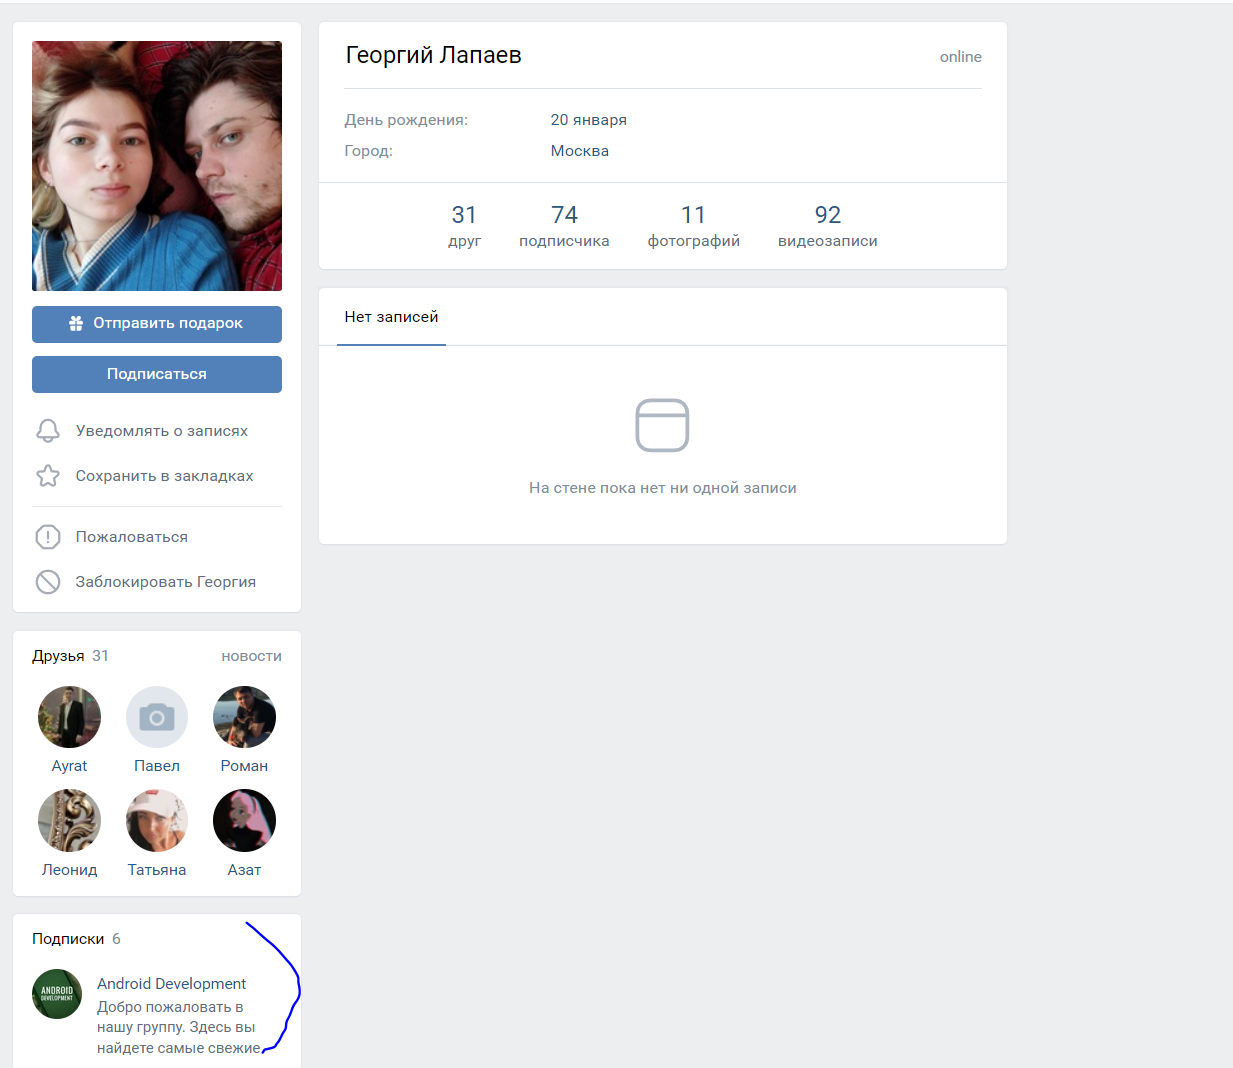Viewport: 1233px width, 1068px height.
Task: Click the block circle icon
Action: click(48, 582)
